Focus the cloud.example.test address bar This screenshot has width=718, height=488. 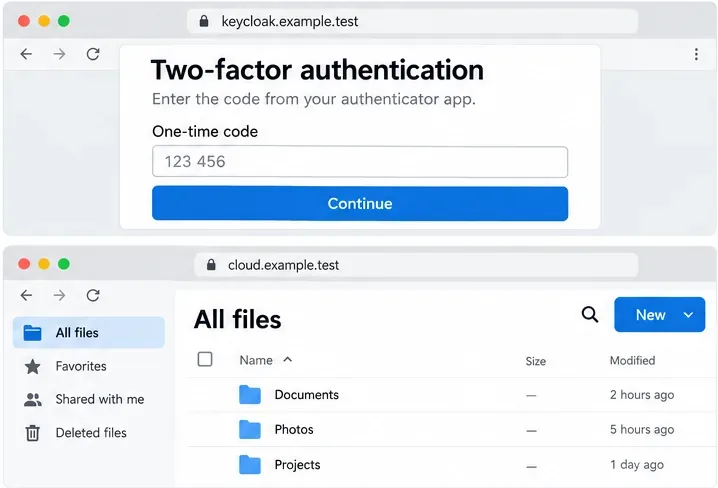[416, 265]
